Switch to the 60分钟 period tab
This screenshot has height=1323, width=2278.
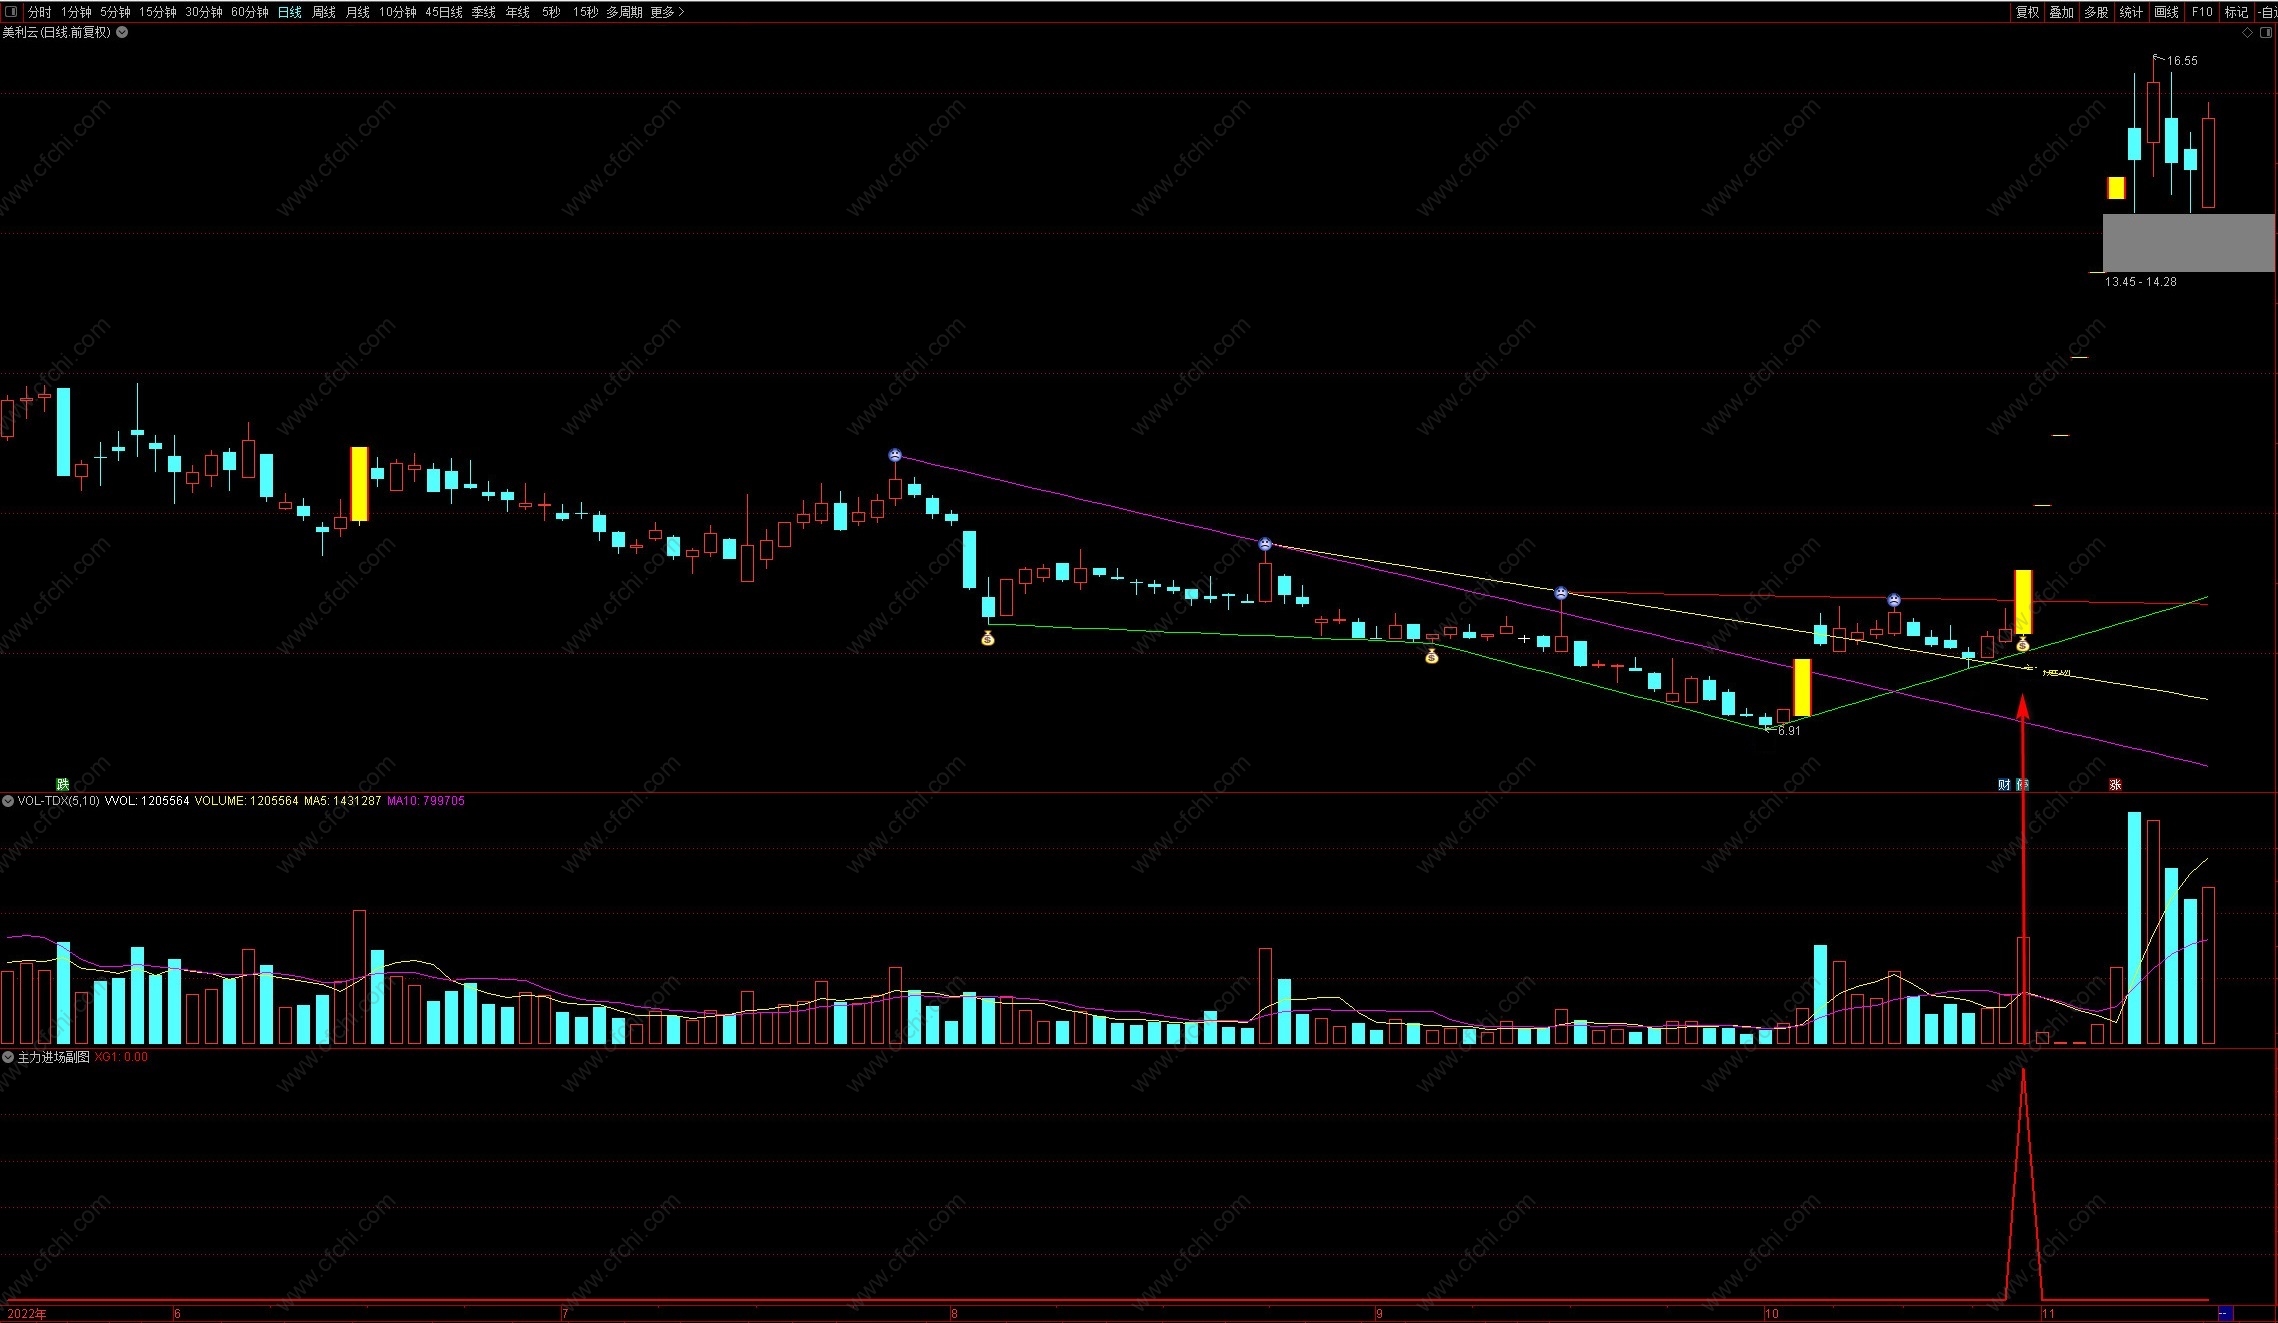(249, 12)
